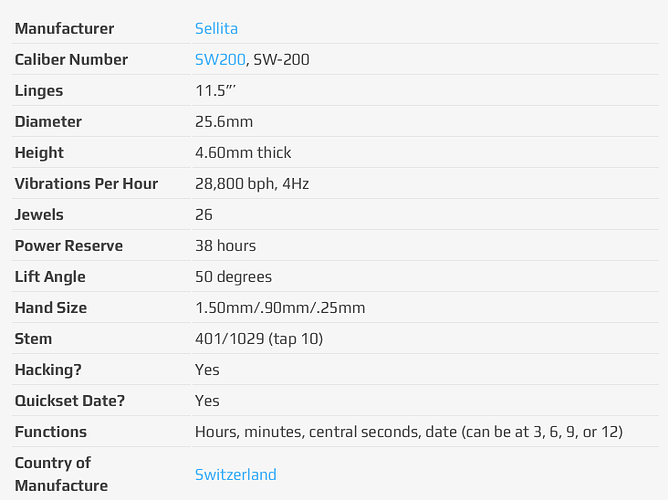The height and width of the screenshot is (500, 668).
Task: Follow the SW200 caliber link
Action: point(220,60)
